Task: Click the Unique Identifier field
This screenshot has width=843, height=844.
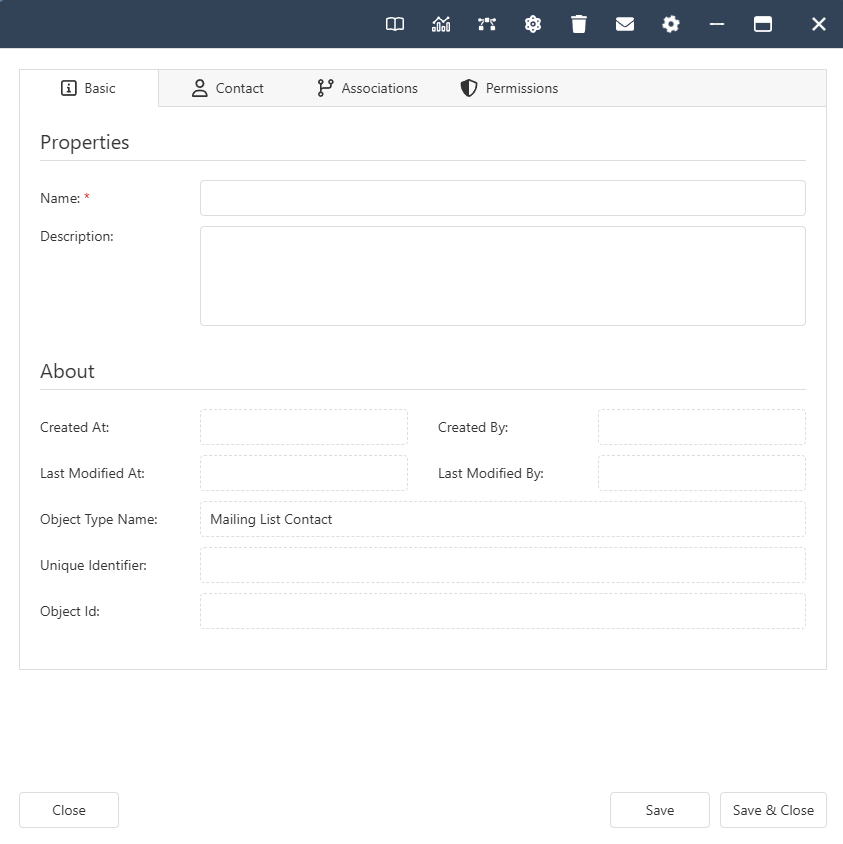Action: [502, 565]
